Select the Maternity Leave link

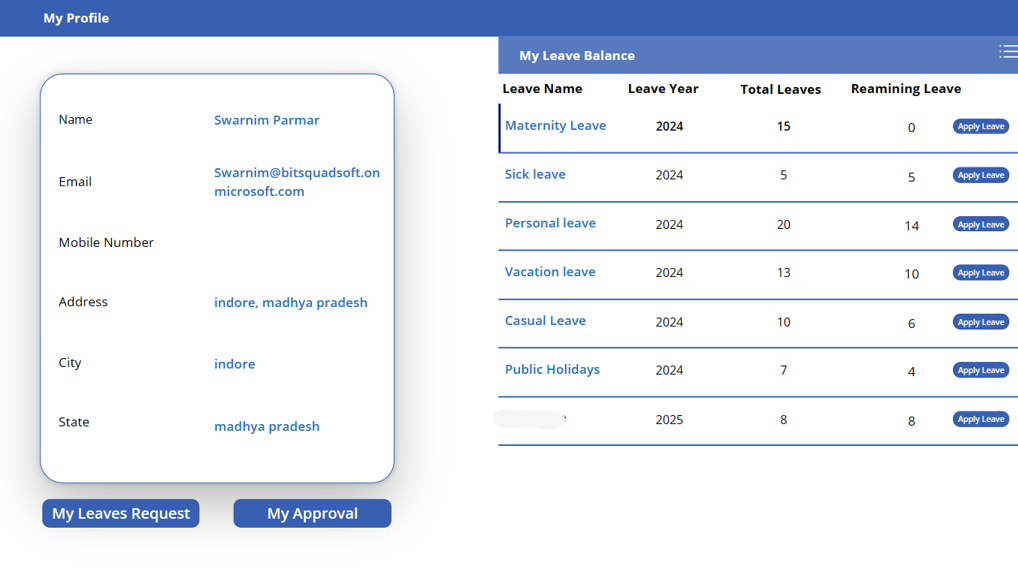pyautogui.click(x=555, y=126)
